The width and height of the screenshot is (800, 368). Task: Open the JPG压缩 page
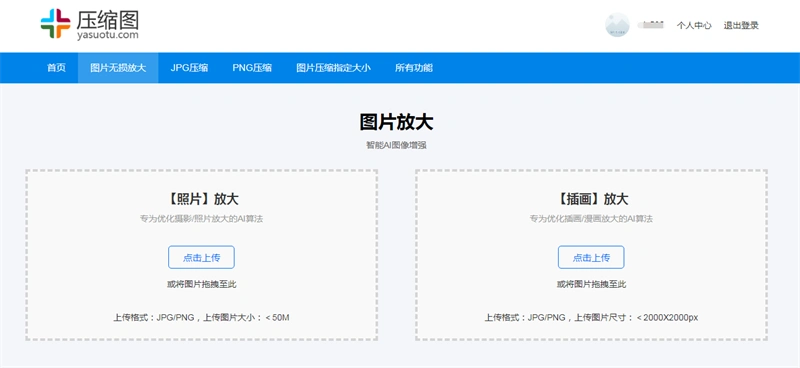(189, 68)
